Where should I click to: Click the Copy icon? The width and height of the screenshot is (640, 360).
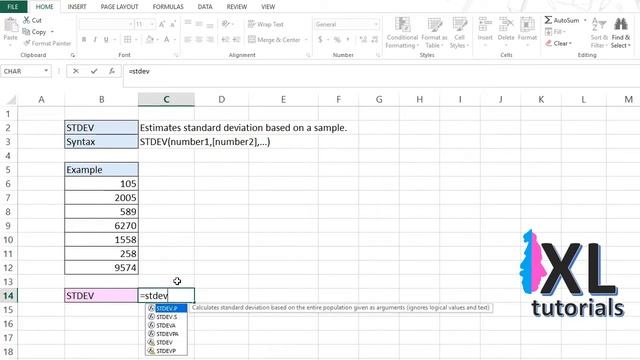click(26, 31)
